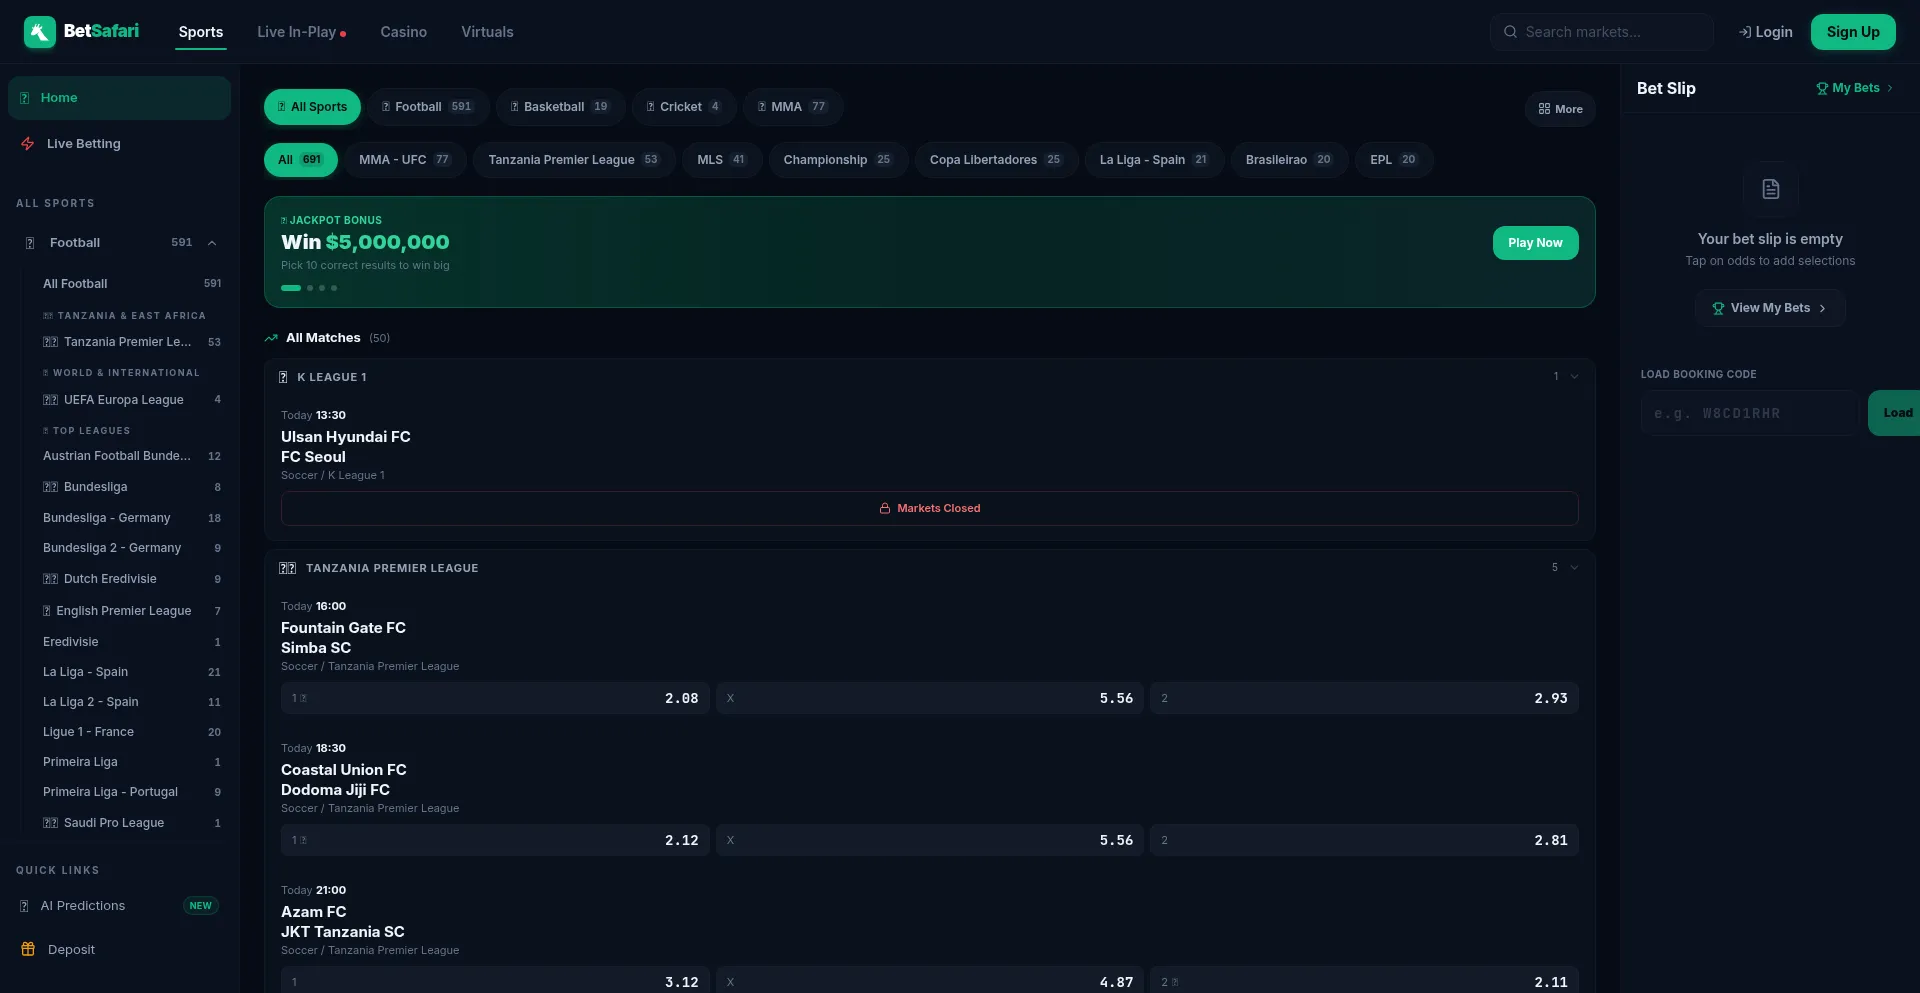Click the search magnifier icon
The width and height of the screenshot is (1920, 993).
tap(1510, 32)
